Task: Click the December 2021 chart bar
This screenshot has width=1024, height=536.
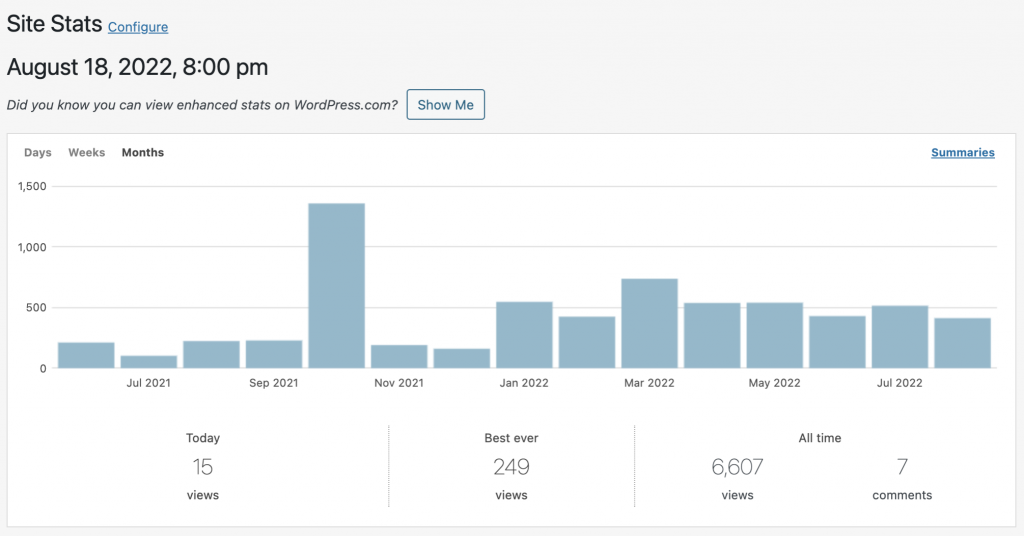Action: click(462, 359)
